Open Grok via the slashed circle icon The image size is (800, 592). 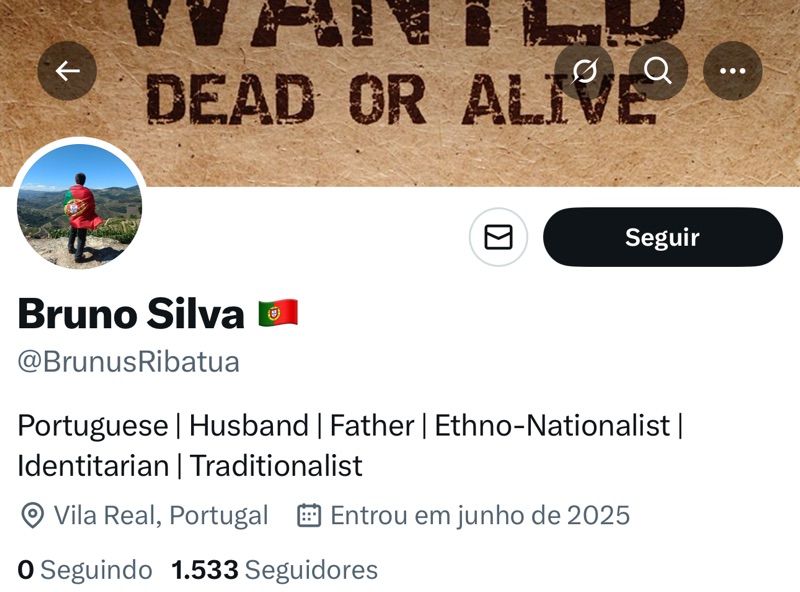tap(584, 70)
